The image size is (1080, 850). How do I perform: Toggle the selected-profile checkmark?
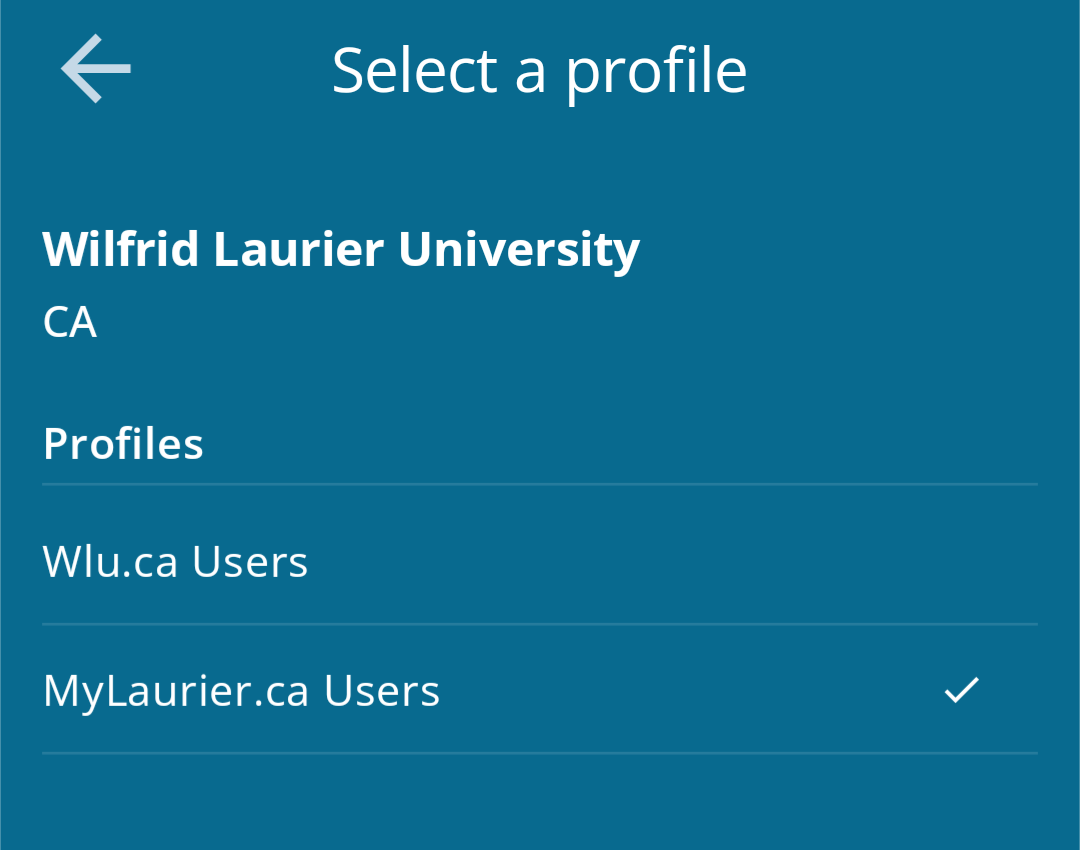961,690
